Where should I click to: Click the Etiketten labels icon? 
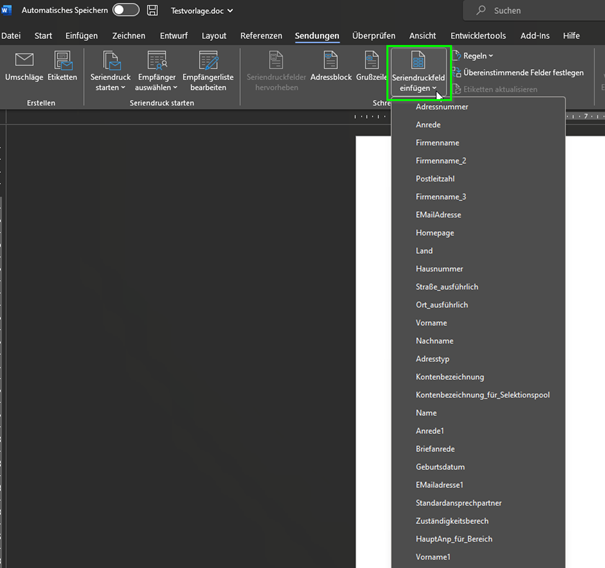click(x=62, y=61)
